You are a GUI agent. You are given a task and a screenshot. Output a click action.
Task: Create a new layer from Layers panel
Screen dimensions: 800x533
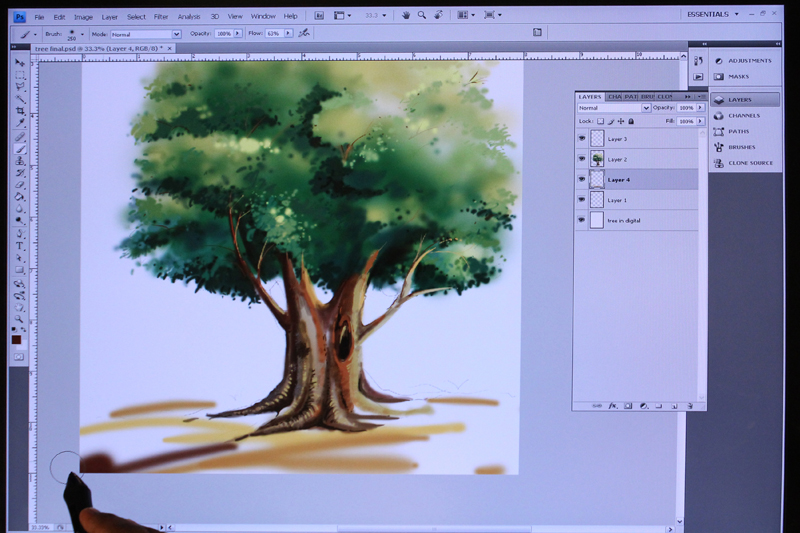674,406
